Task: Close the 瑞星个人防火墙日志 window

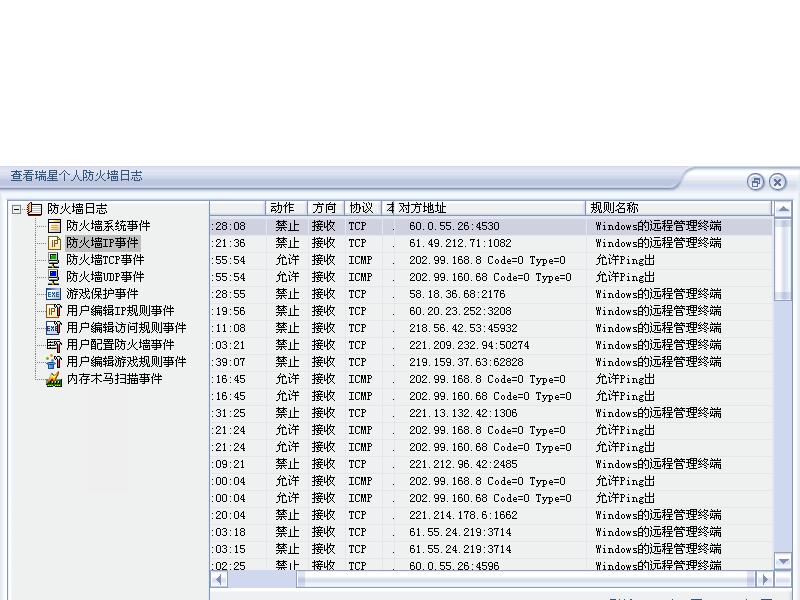Action: [778, 182]
